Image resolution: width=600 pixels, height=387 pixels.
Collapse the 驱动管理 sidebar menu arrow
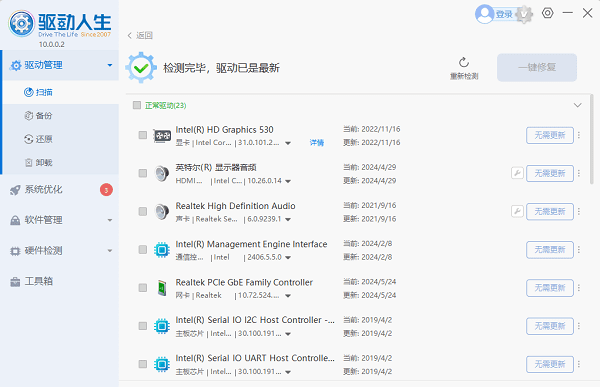pyautogui.click(x=110, y=65)
